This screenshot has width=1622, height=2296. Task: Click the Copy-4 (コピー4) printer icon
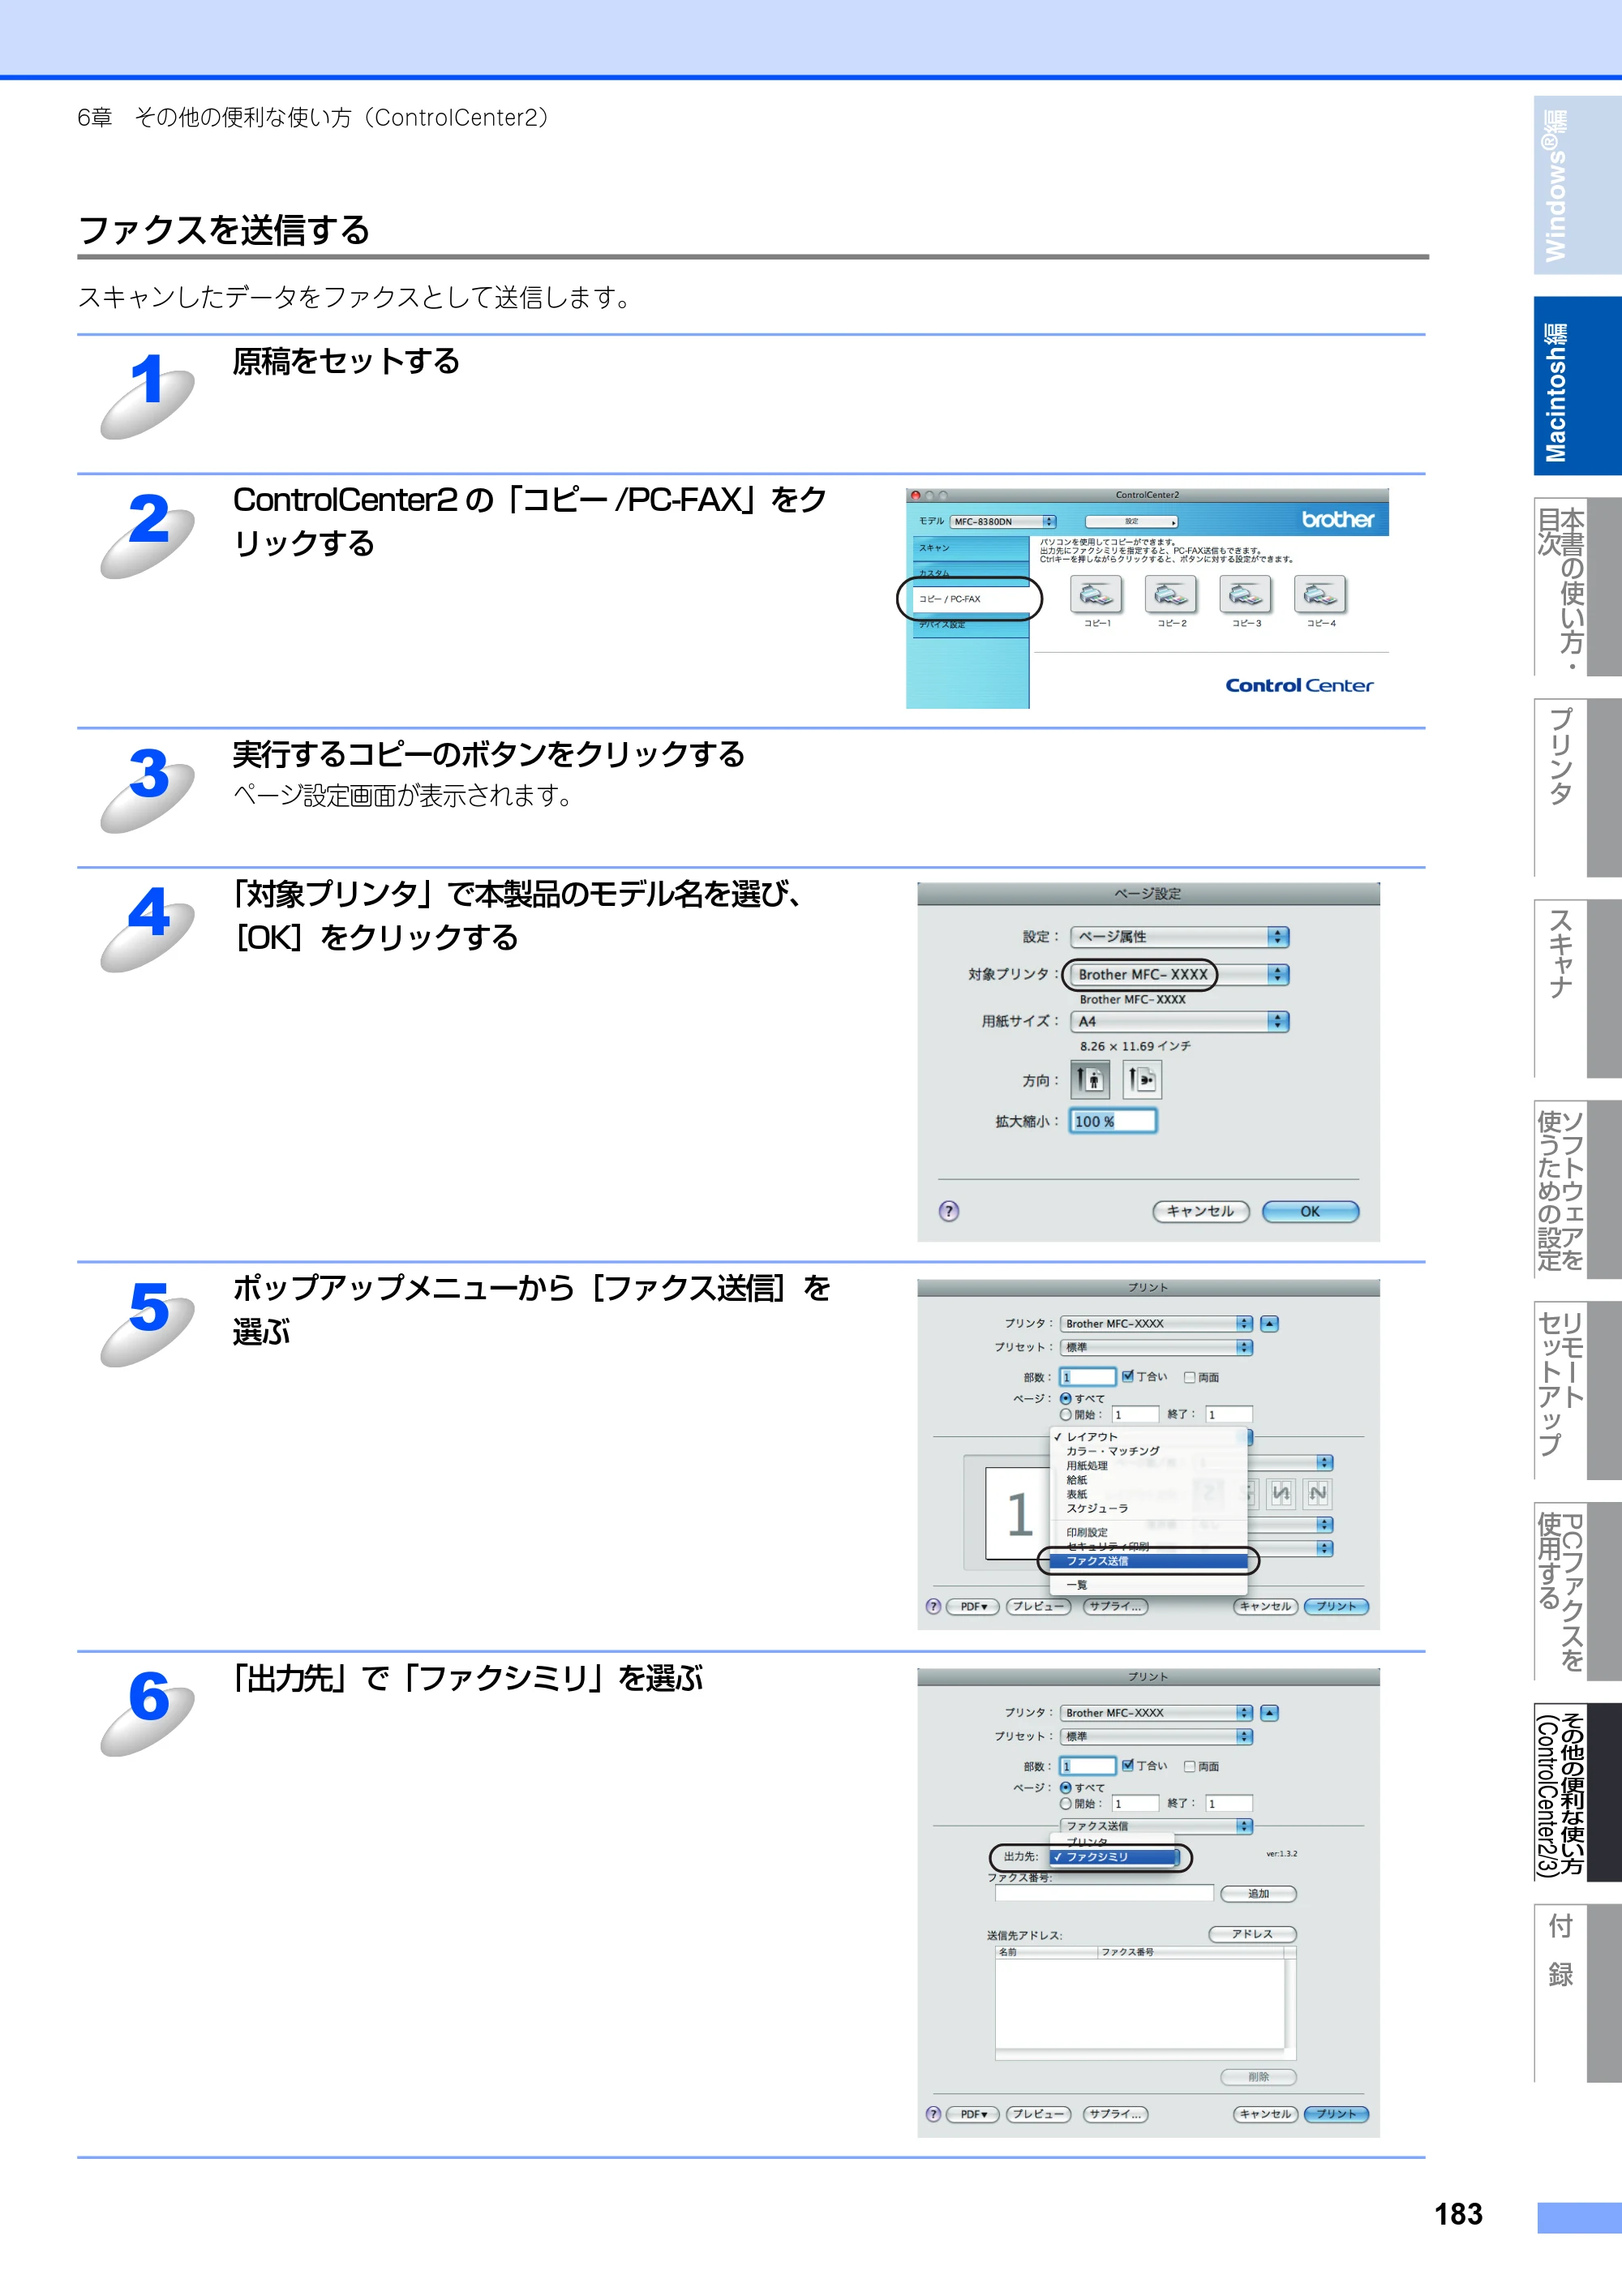click(x=1320, y=595)
